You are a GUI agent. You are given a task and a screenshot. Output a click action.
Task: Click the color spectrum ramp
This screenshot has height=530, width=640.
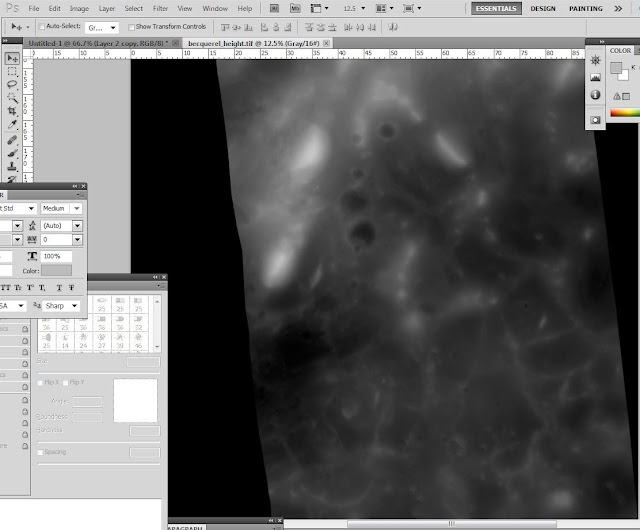tap(625, 113)
